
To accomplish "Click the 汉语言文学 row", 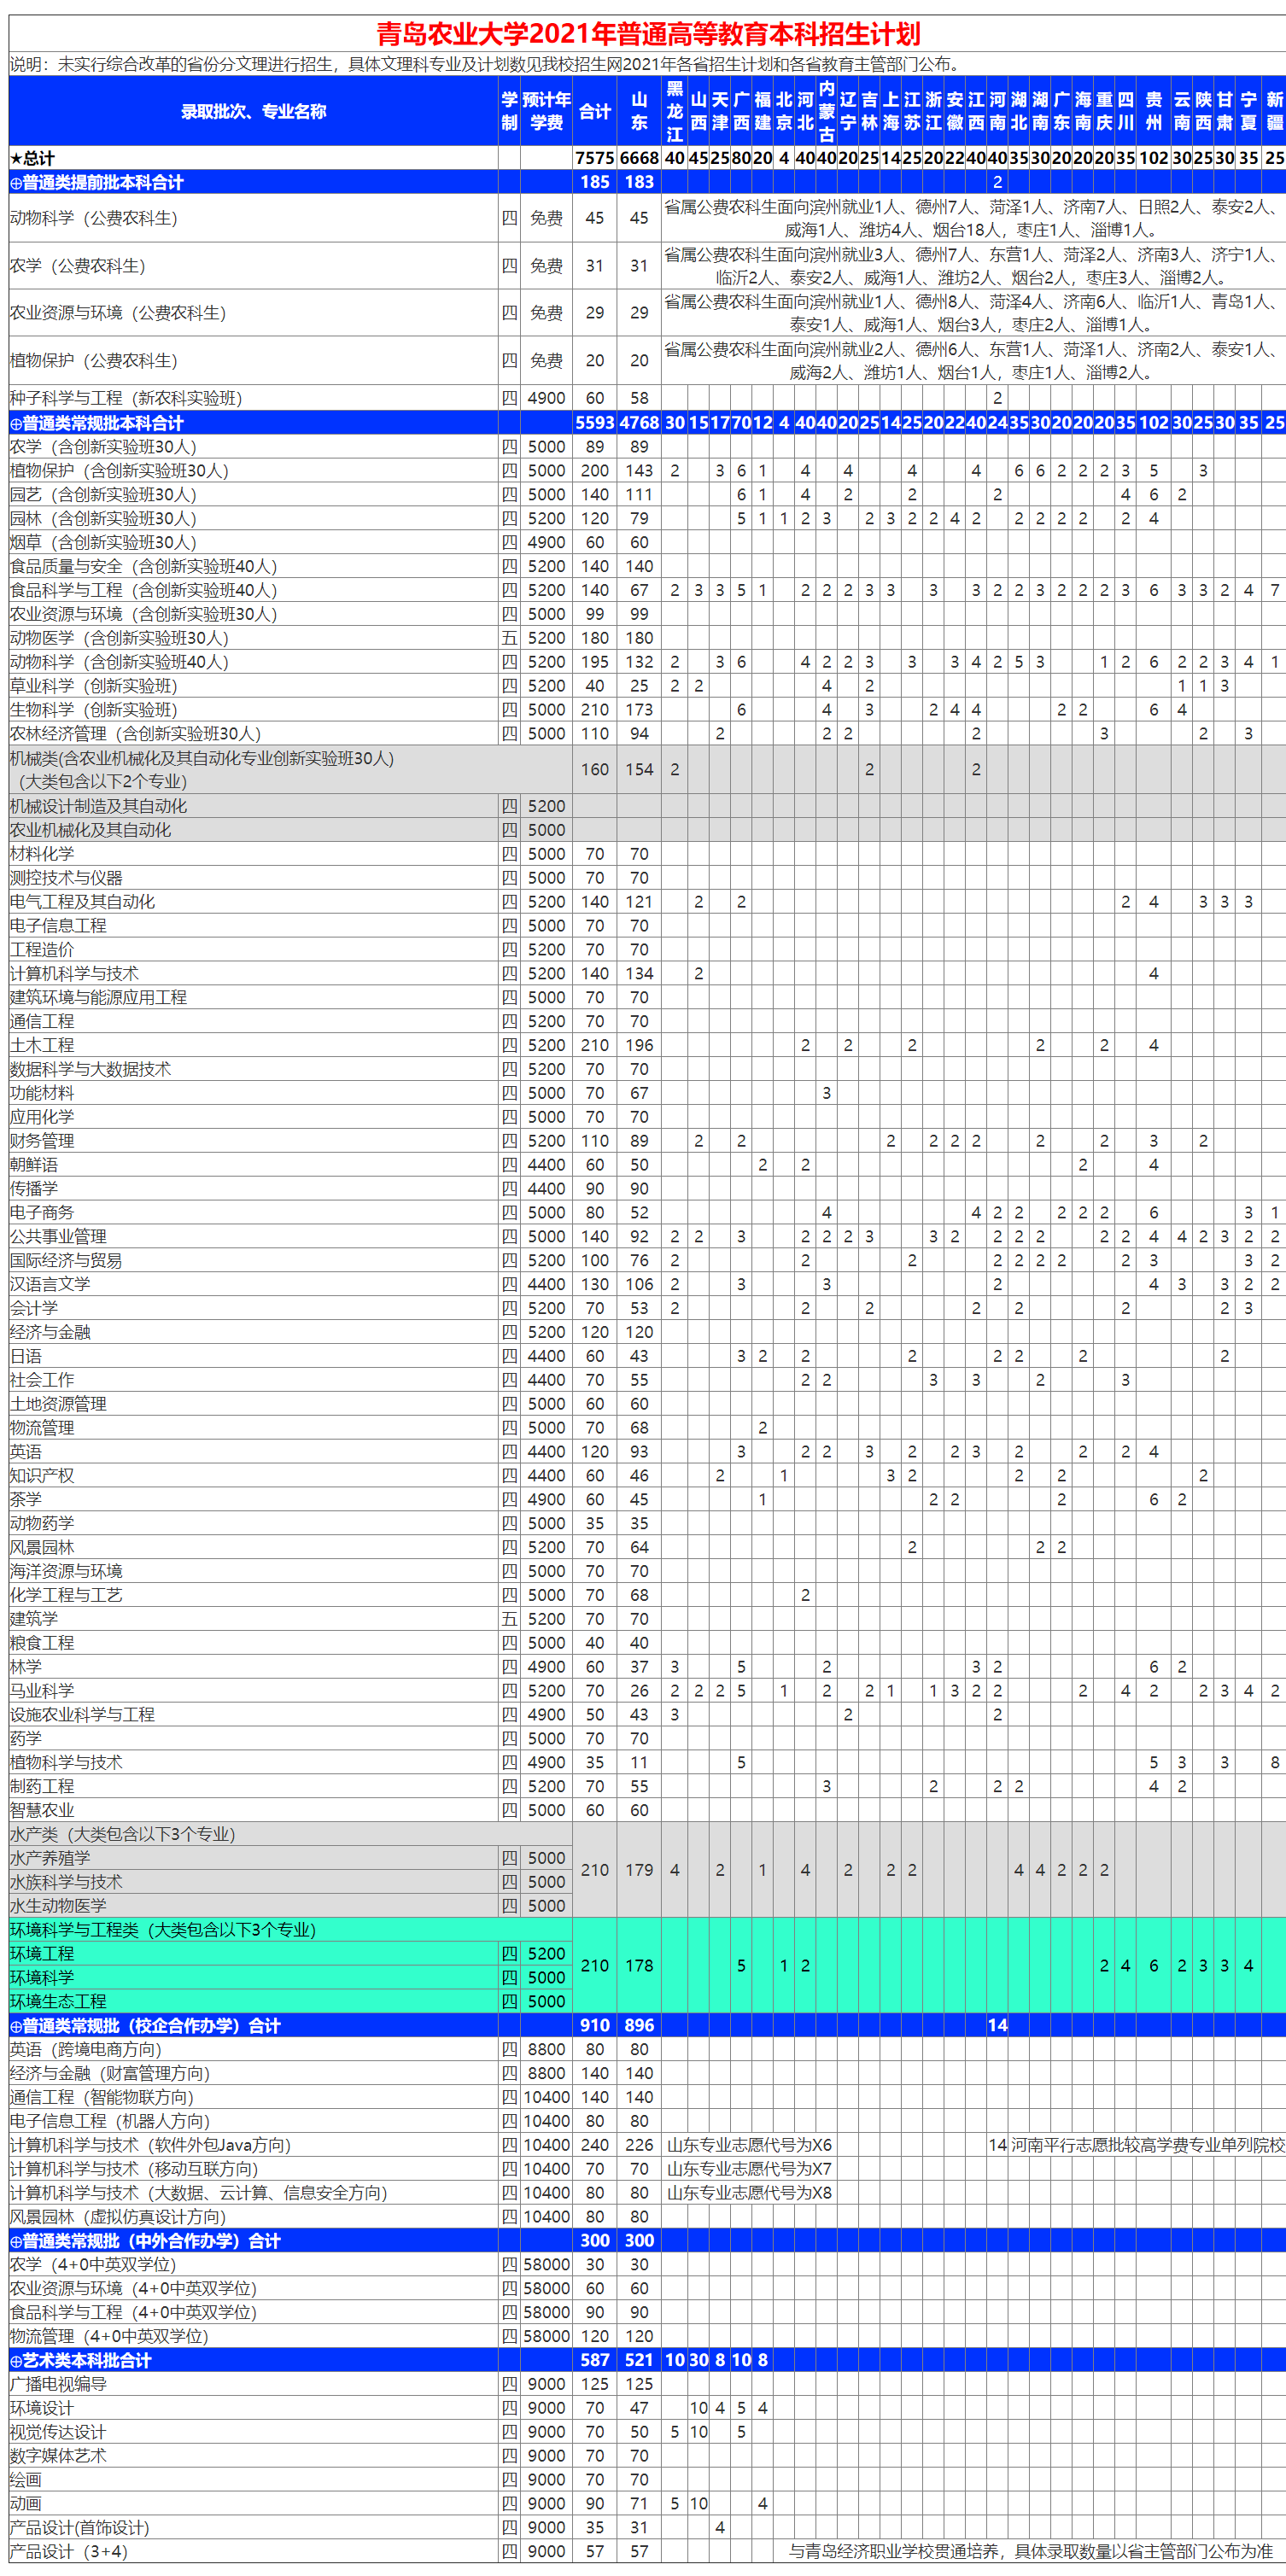I will click(x=647, y=1284).
